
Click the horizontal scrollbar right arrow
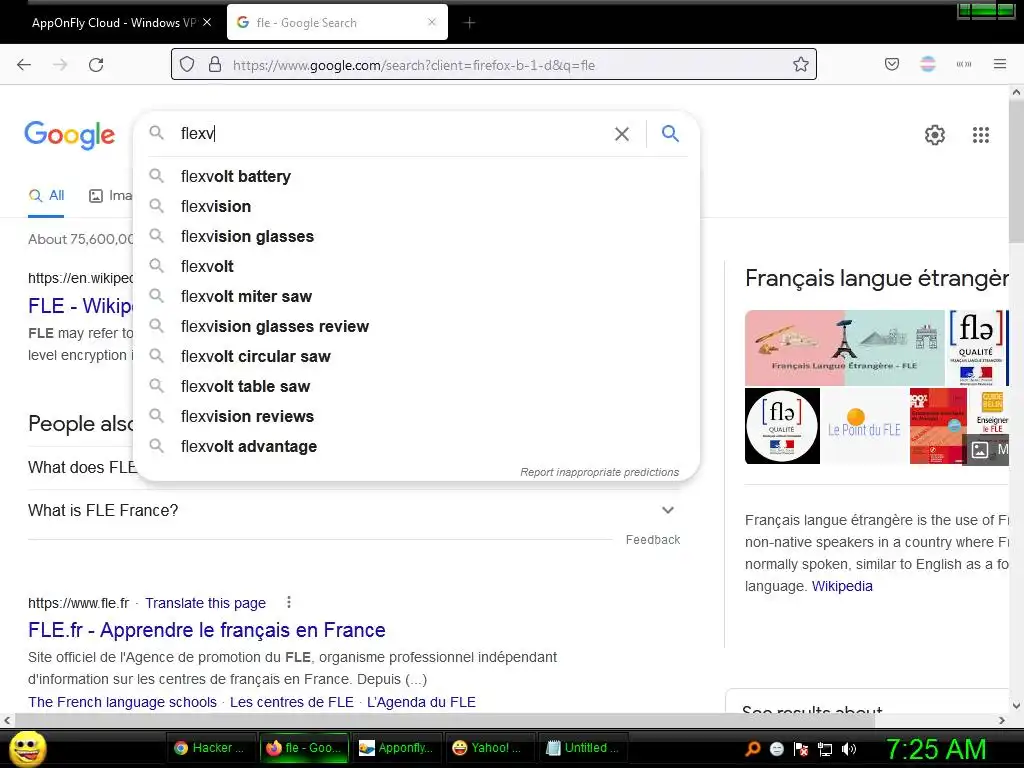1002,720
